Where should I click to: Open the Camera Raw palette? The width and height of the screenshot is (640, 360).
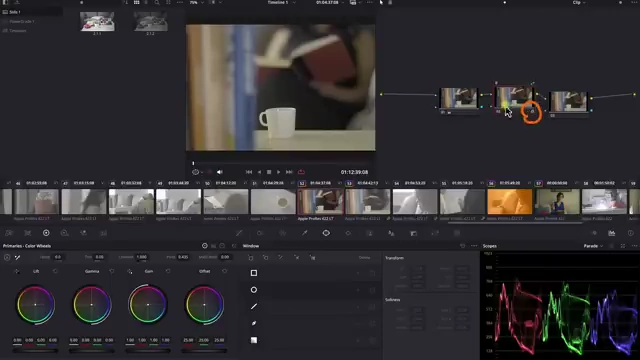pos(9,233)
